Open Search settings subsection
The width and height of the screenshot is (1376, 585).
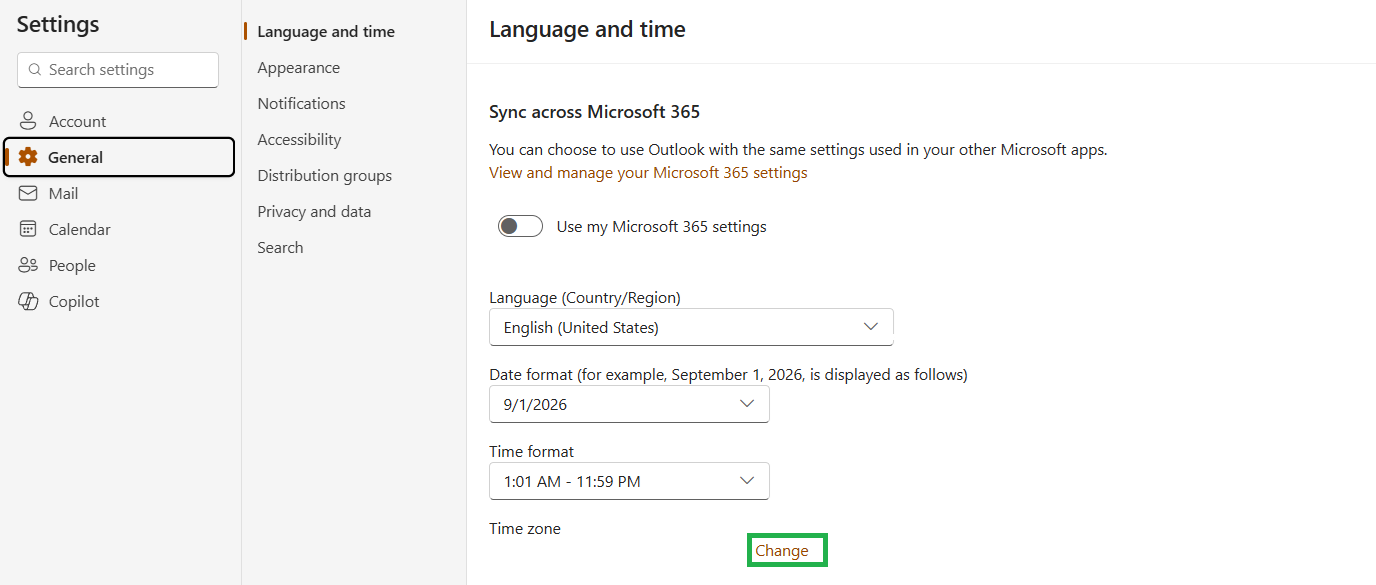click(x=280, y=248)
